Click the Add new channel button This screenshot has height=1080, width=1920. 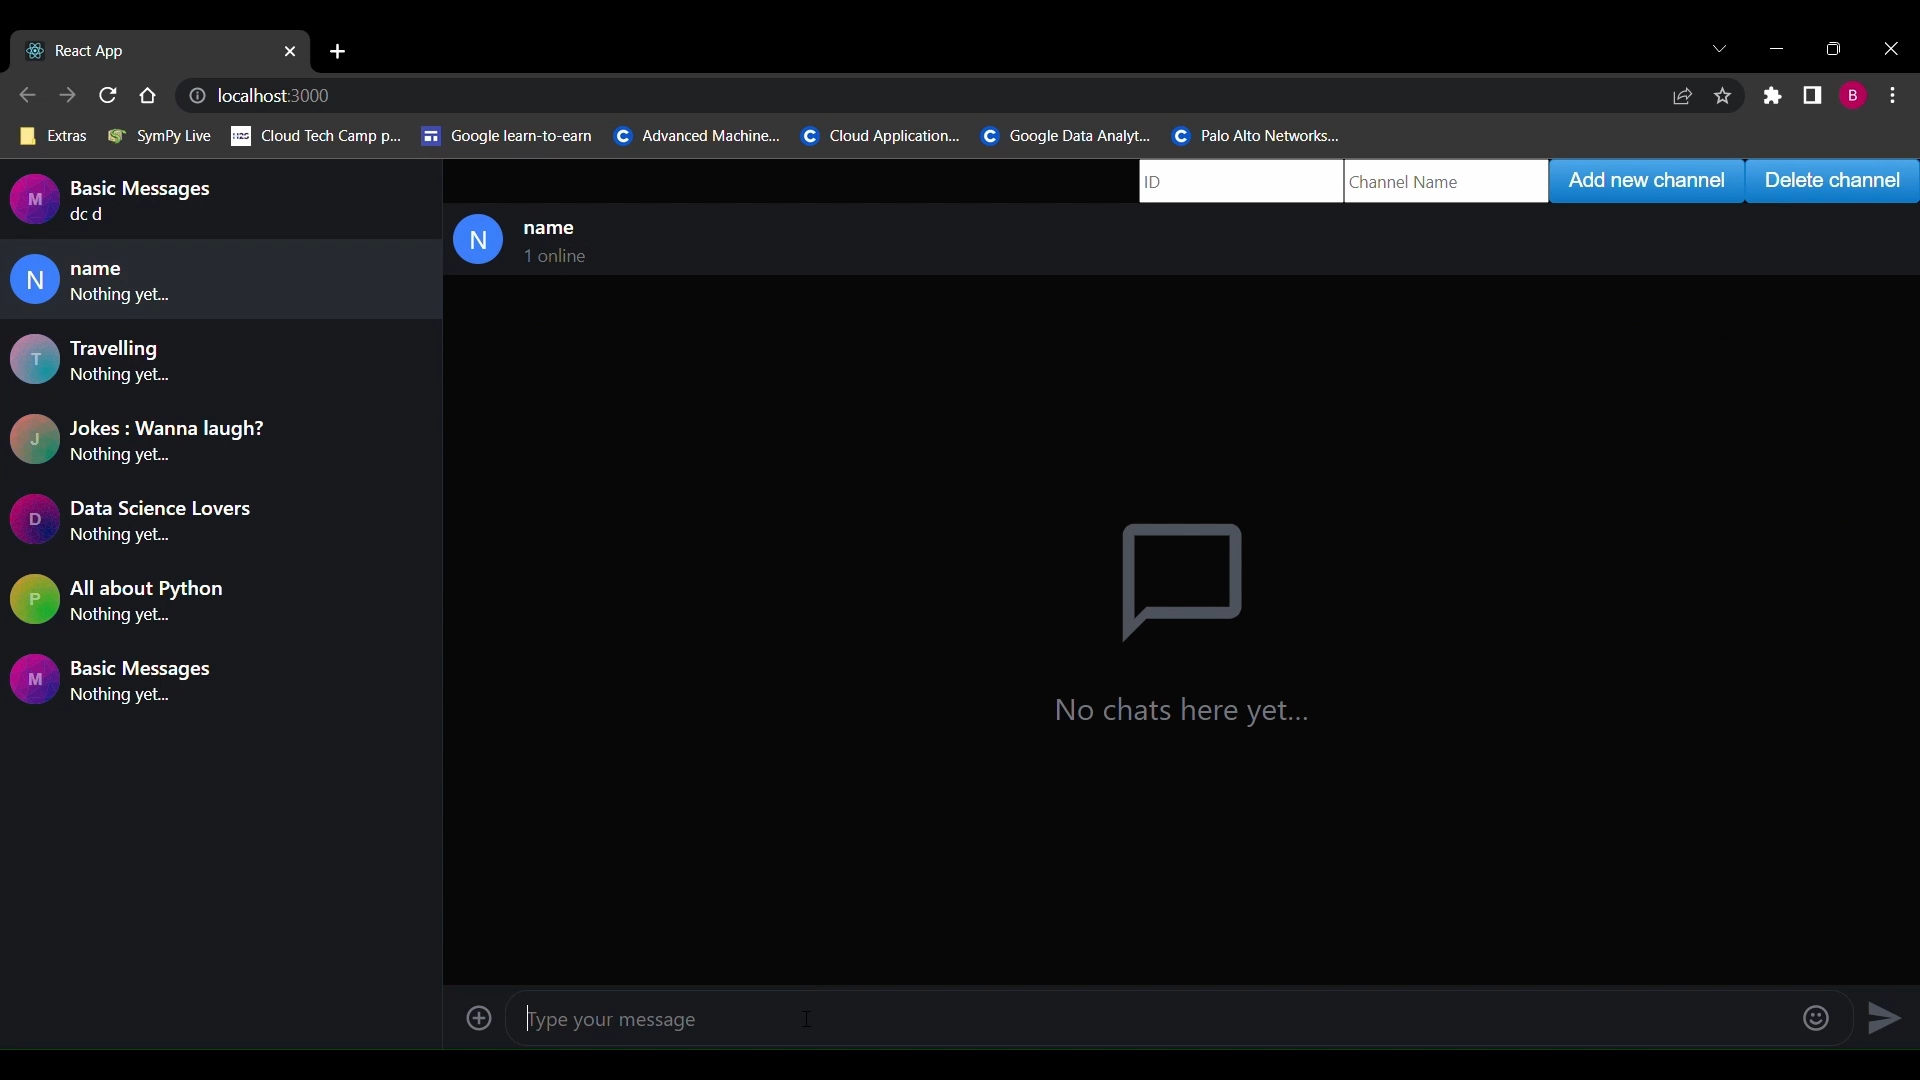click(1647, 181)
